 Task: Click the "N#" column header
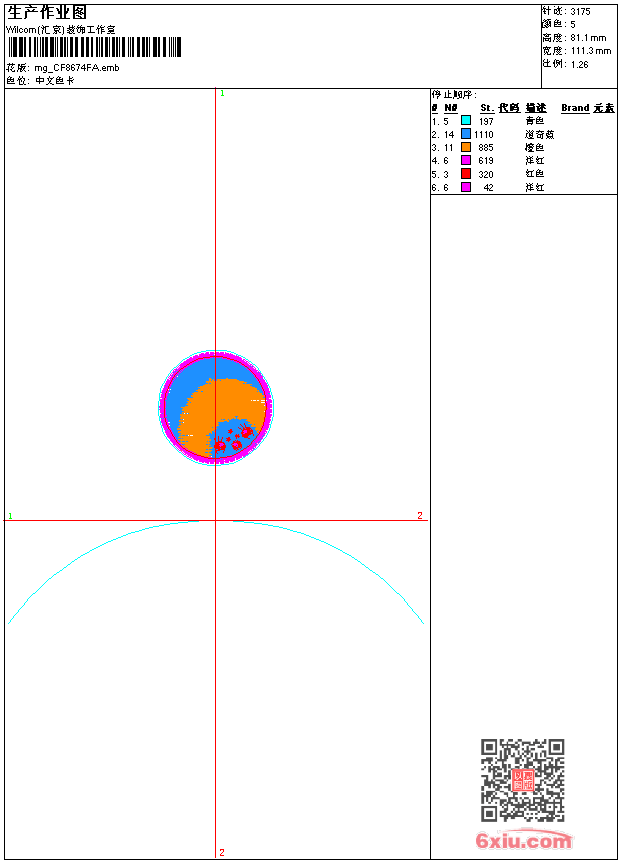click(451, 108)
